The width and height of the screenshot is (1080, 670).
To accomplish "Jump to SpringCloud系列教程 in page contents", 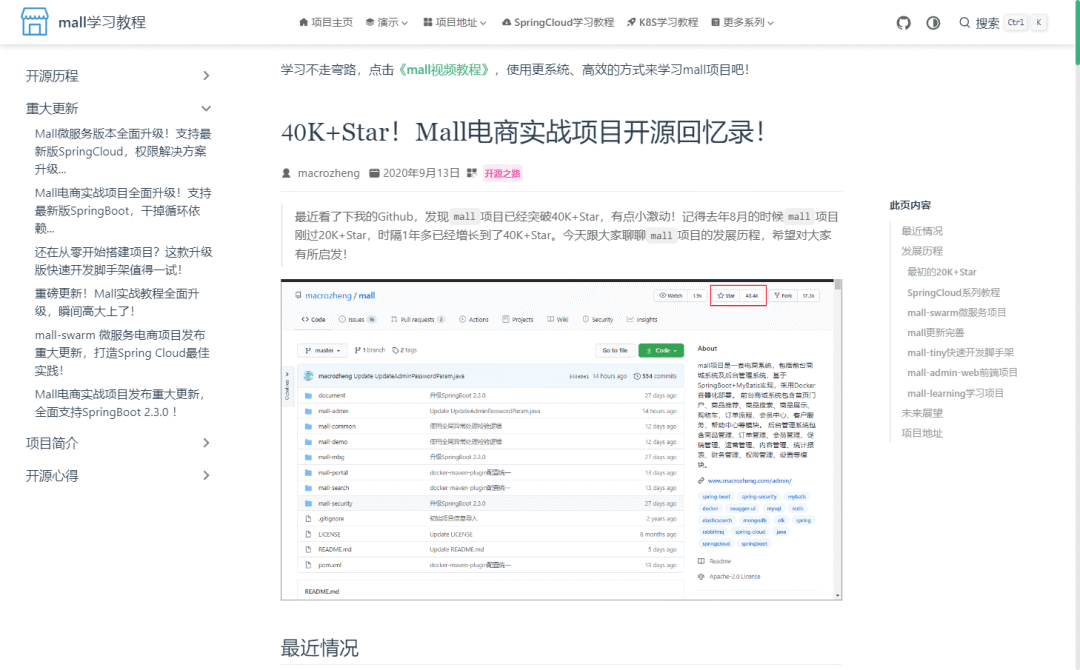I will (x=953, y=292).
